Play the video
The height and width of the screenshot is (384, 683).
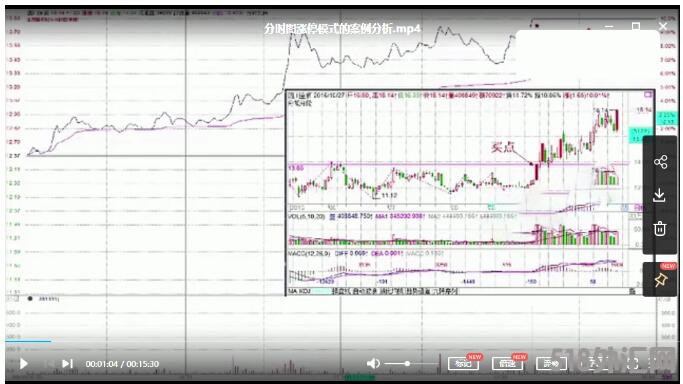[24, 364]
